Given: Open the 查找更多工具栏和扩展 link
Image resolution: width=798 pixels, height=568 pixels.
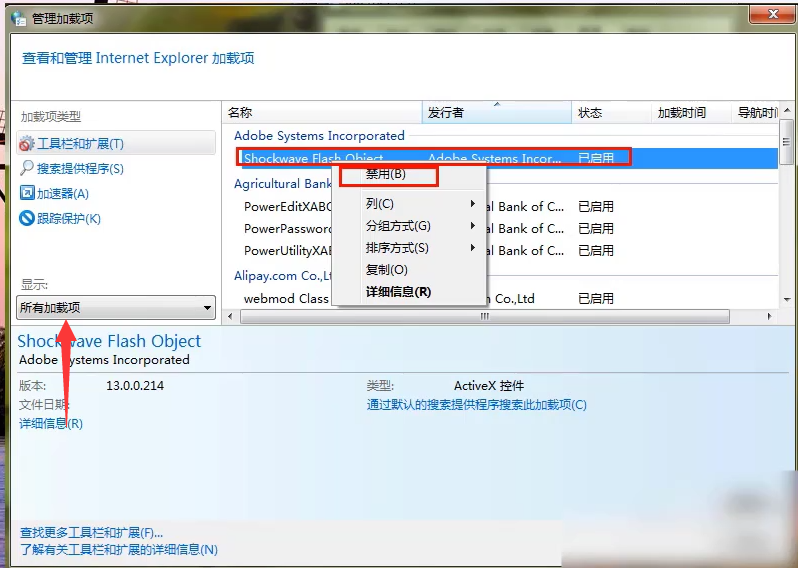Looking at the screenshot, I should 91,533.
